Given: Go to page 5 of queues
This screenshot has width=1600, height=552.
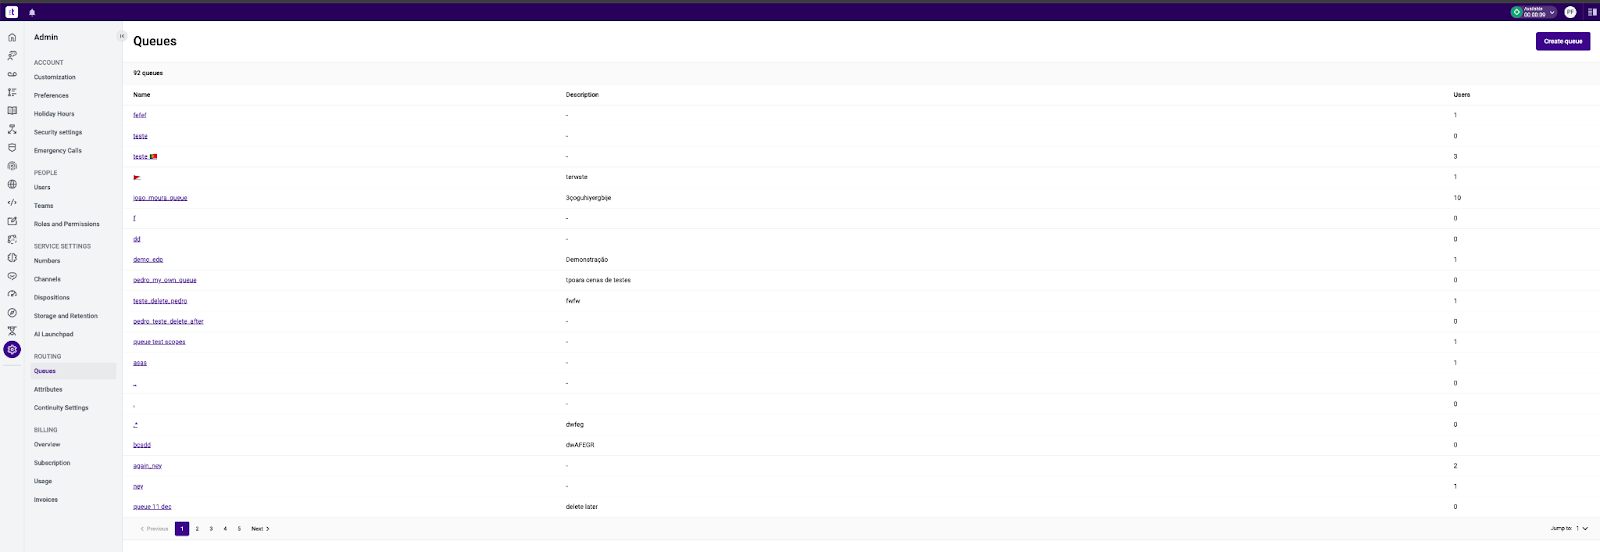Looking at the screenshot, I should [239, 529].
